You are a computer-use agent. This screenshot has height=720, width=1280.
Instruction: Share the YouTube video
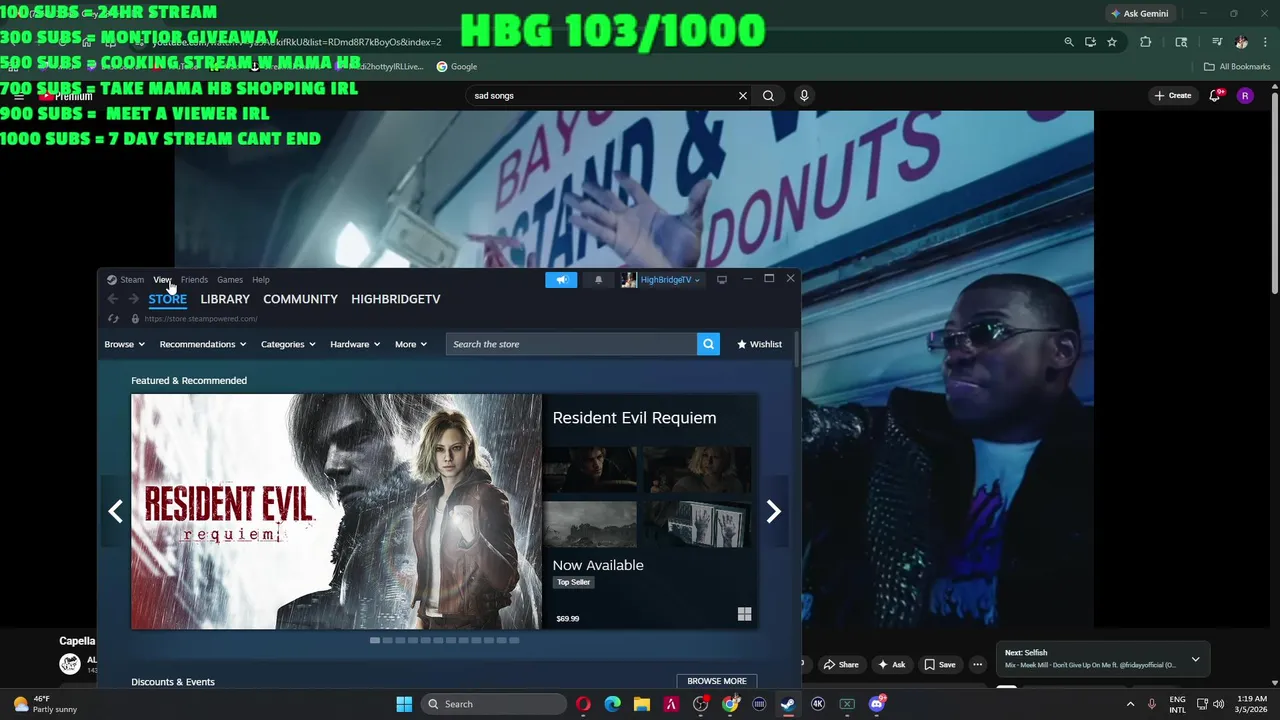click(841, 664)
